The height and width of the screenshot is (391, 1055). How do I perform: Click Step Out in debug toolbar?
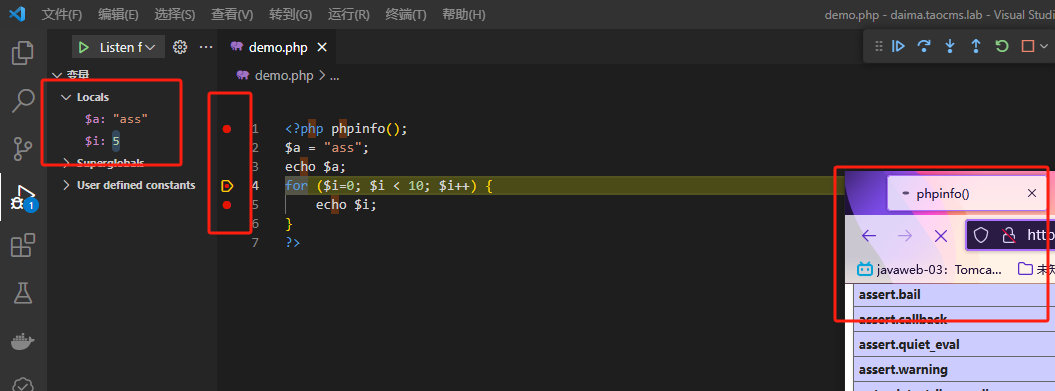coord(976,46)
